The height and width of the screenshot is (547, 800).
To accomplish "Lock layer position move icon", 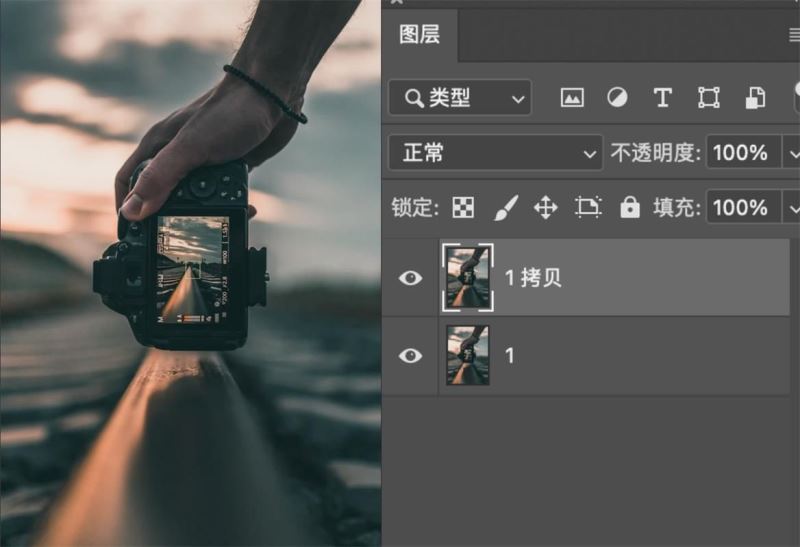I will (x=545, y=208).
